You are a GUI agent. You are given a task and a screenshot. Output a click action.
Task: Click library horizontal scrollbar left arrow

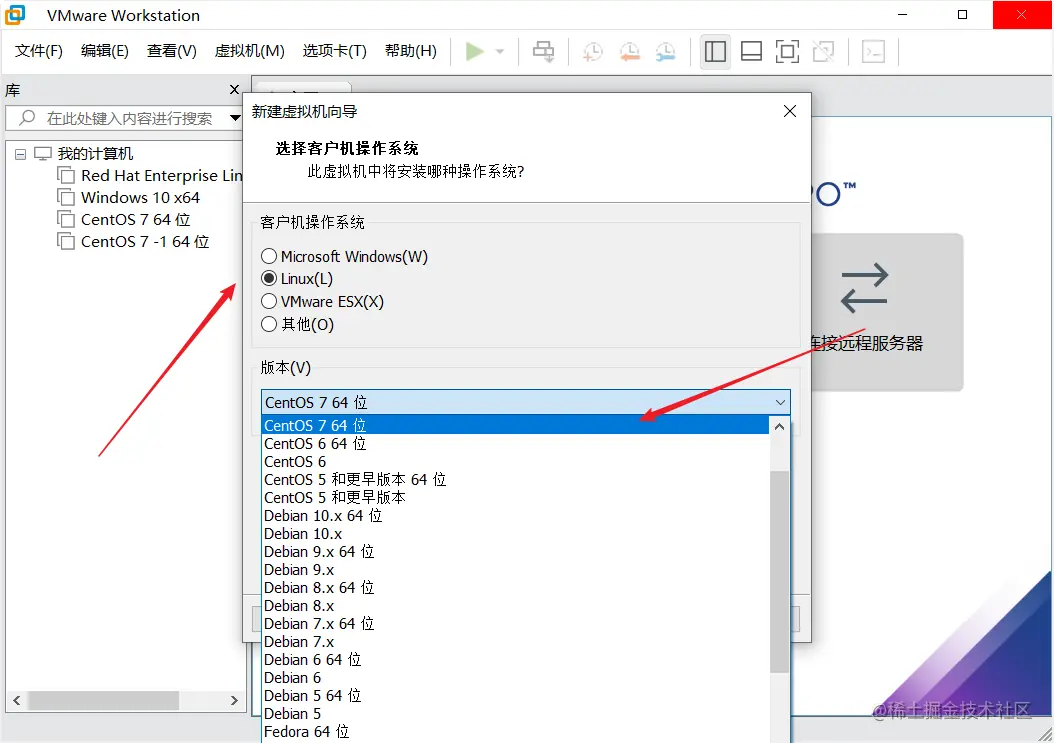[16, 701]
